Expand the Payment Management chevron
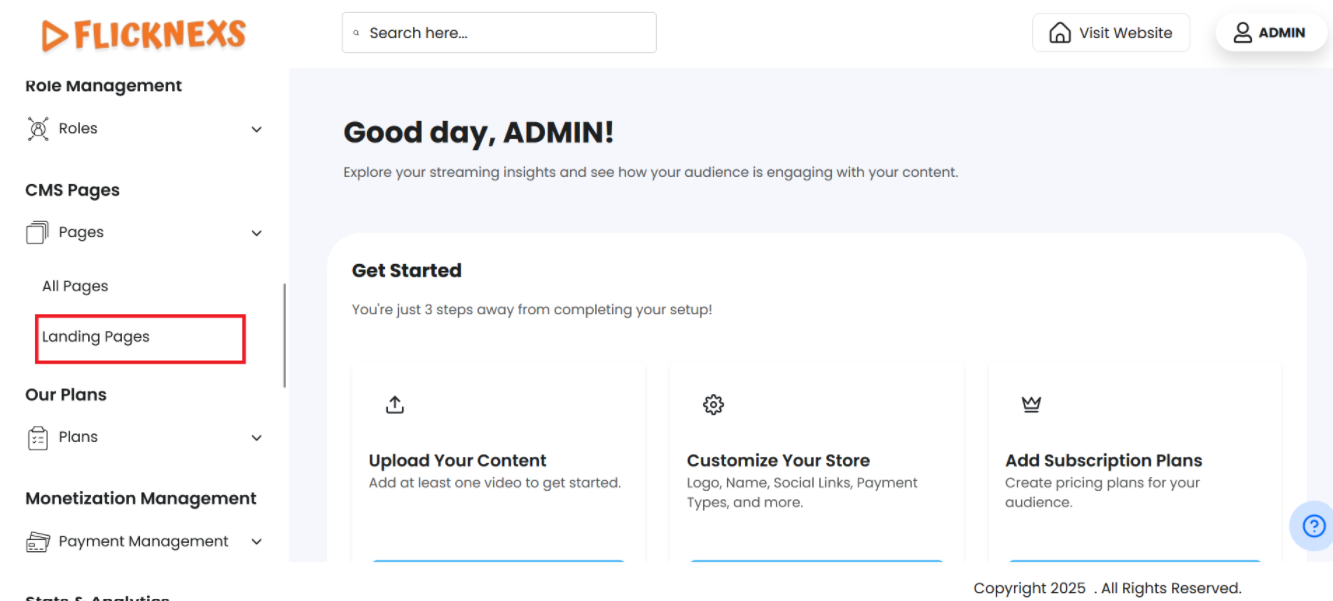Screen dimensions: 1333x601 (x=257, y=542)
